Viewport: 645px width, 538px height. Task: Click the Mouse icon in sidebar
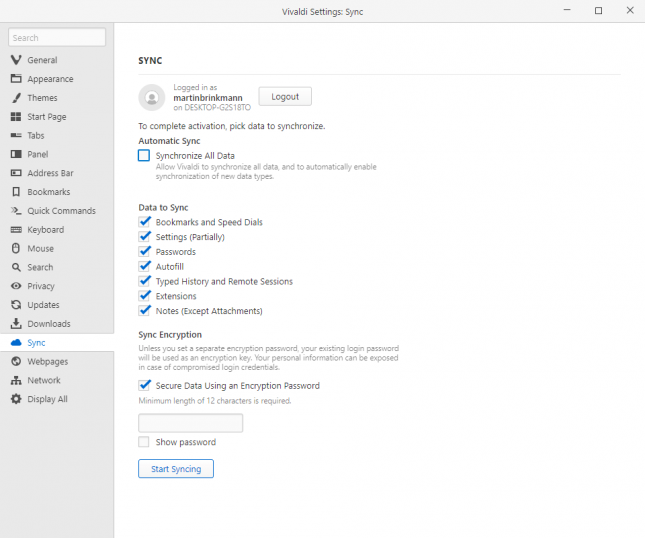16,248
